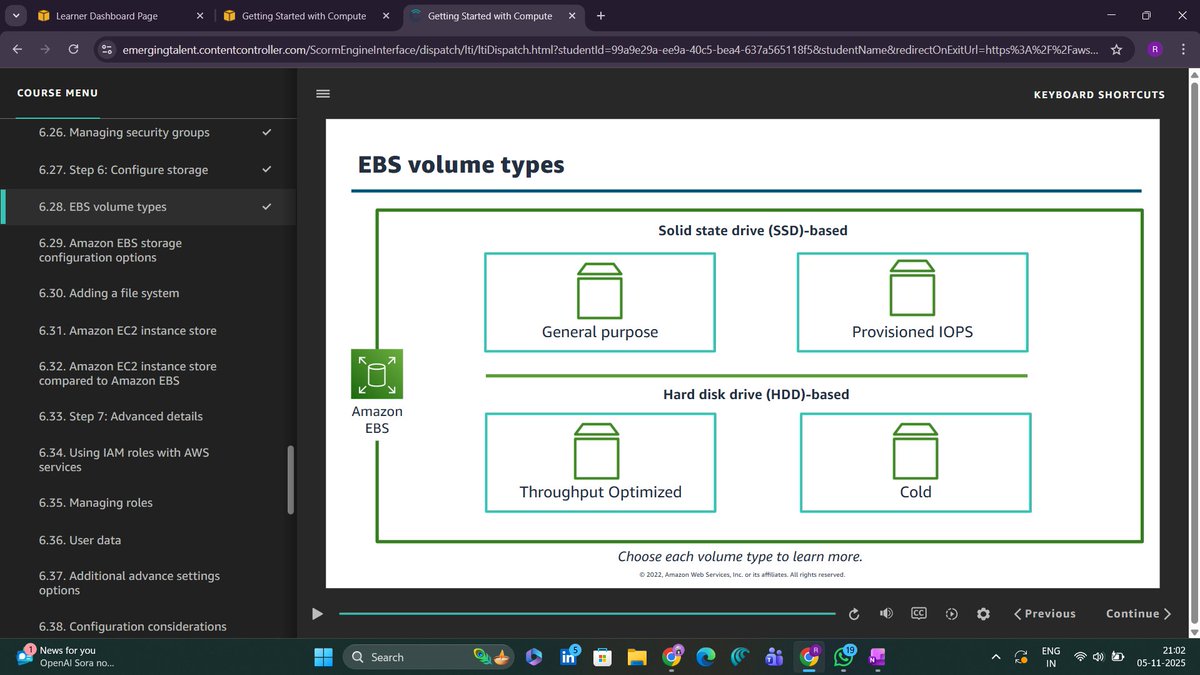
Task: Open 6.27. Step 6: Configure storage lesson
Action: pyautogui.click(x=148, y=170)
